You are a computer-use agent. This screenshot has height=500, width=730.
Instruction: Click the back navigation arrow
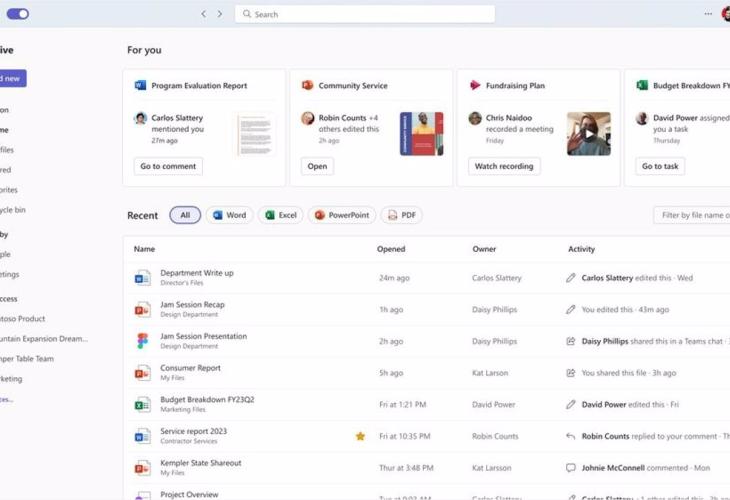pyautogui.click(x=204, y=14)
